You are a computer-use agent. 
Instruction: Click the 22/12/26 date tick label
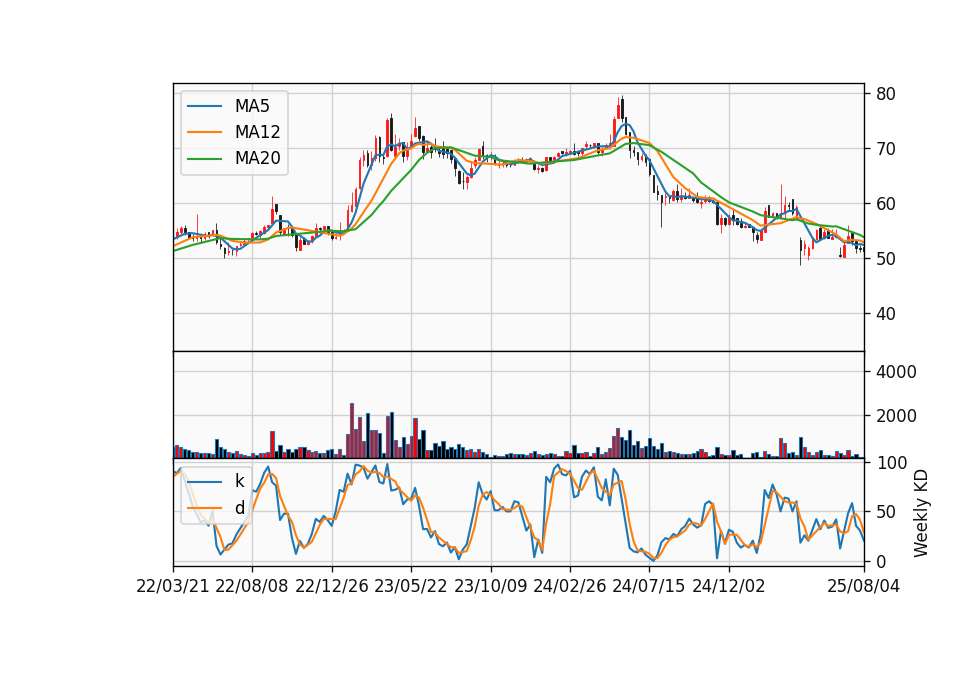click(x=332, y=586)
